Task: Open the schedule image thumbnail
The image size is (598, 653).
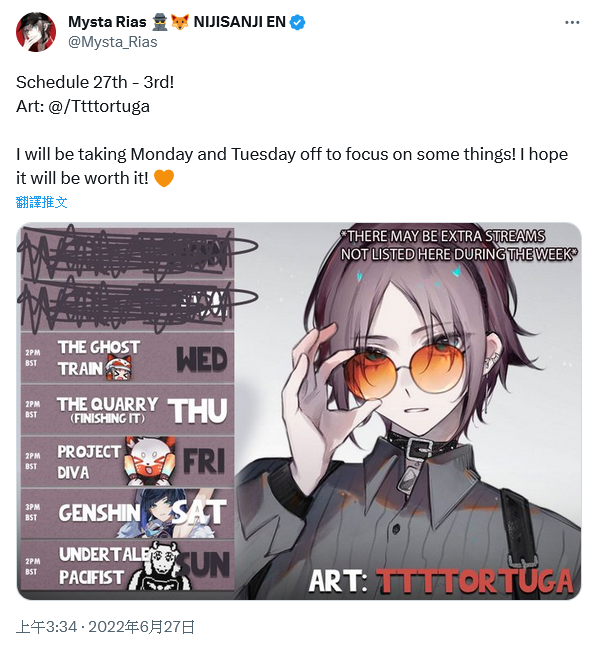Action: pos(299,411)
